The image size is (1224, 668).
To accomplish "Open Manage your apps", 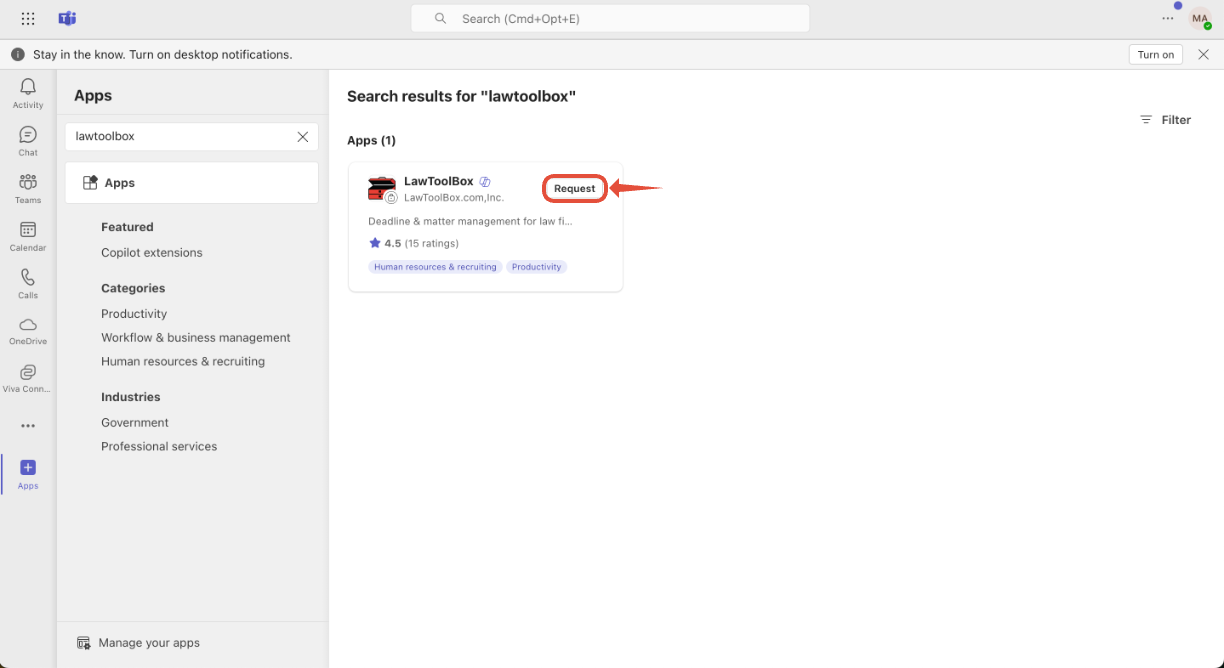I will coord(138,643).
